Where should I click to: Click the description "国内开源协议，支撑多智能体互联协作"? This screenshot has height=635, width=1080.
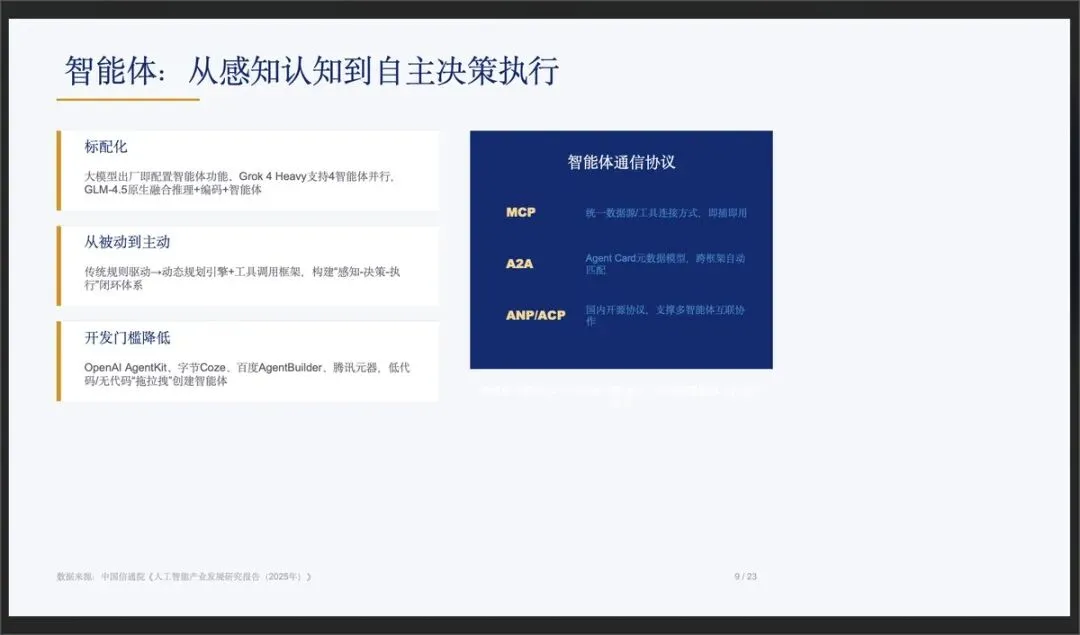coord(665,315)
